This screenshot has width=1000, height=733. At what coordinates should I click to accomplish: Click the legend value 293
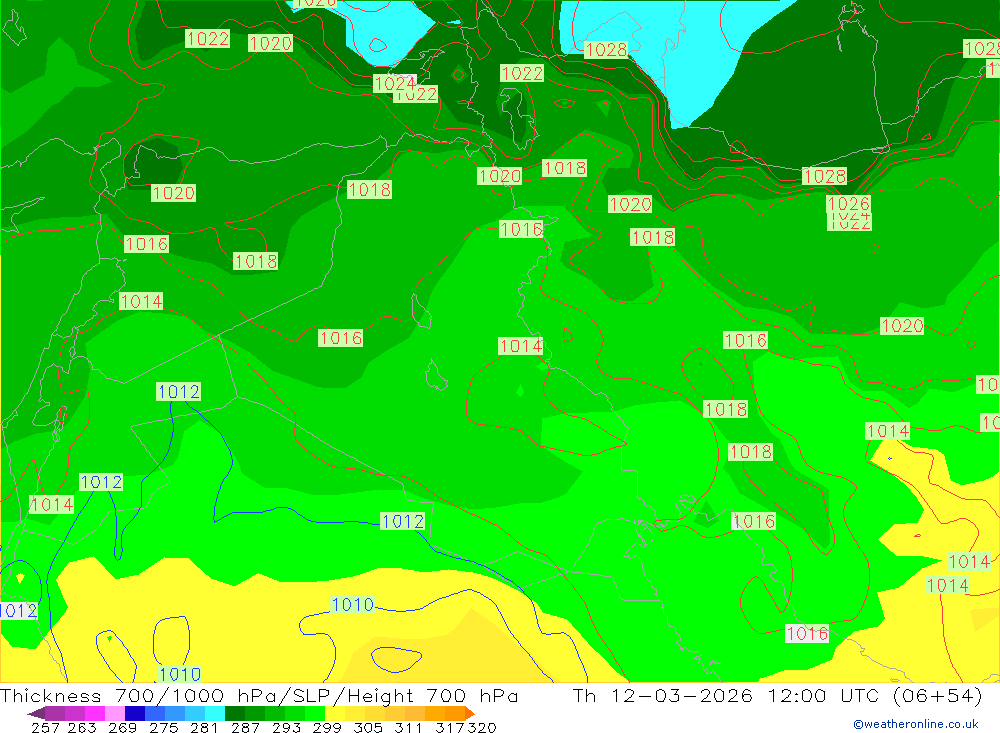coord(286,727)
